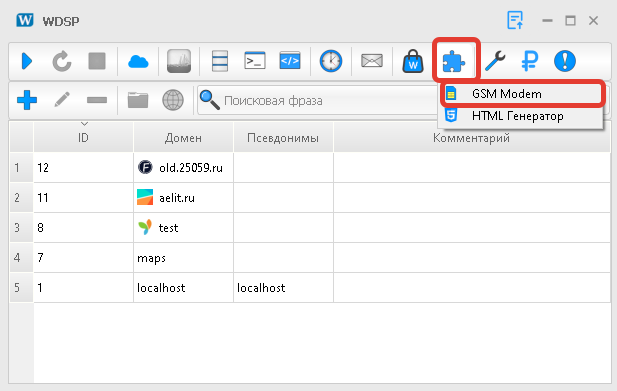Click the WDSP app logo in the title bar

25,20
